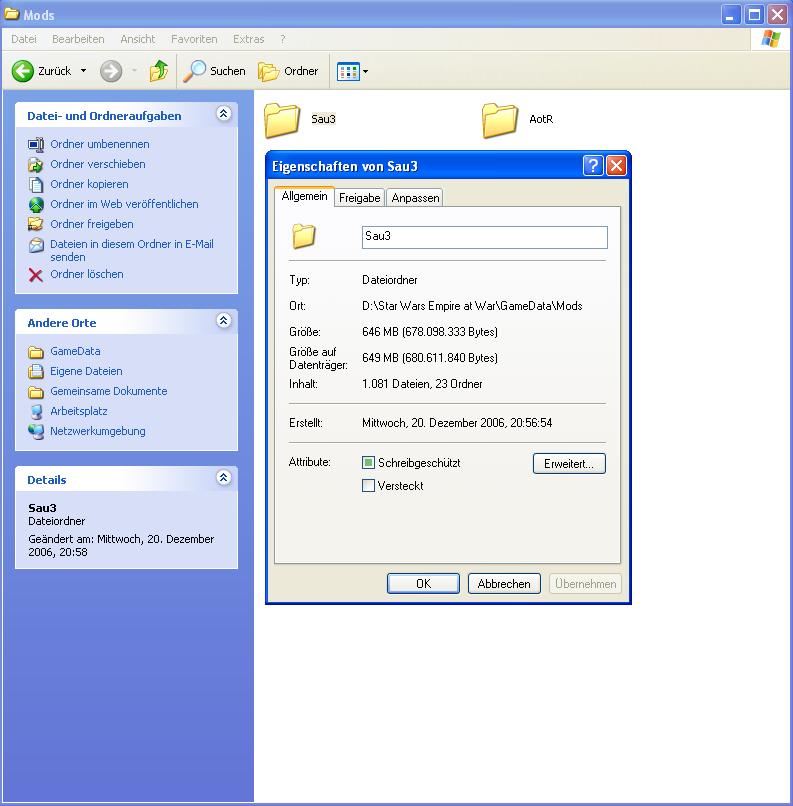Open Netzwerkumgebung link

(98, 431)
